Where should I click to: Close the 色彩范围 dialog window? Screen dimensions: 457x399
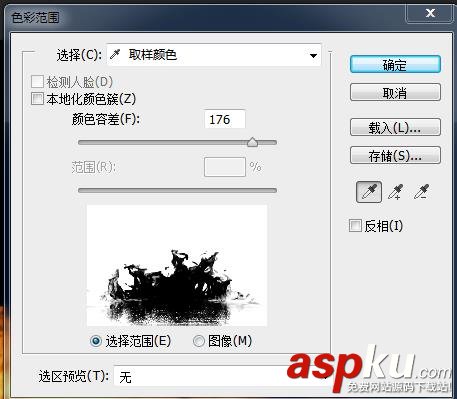(430, 13)
